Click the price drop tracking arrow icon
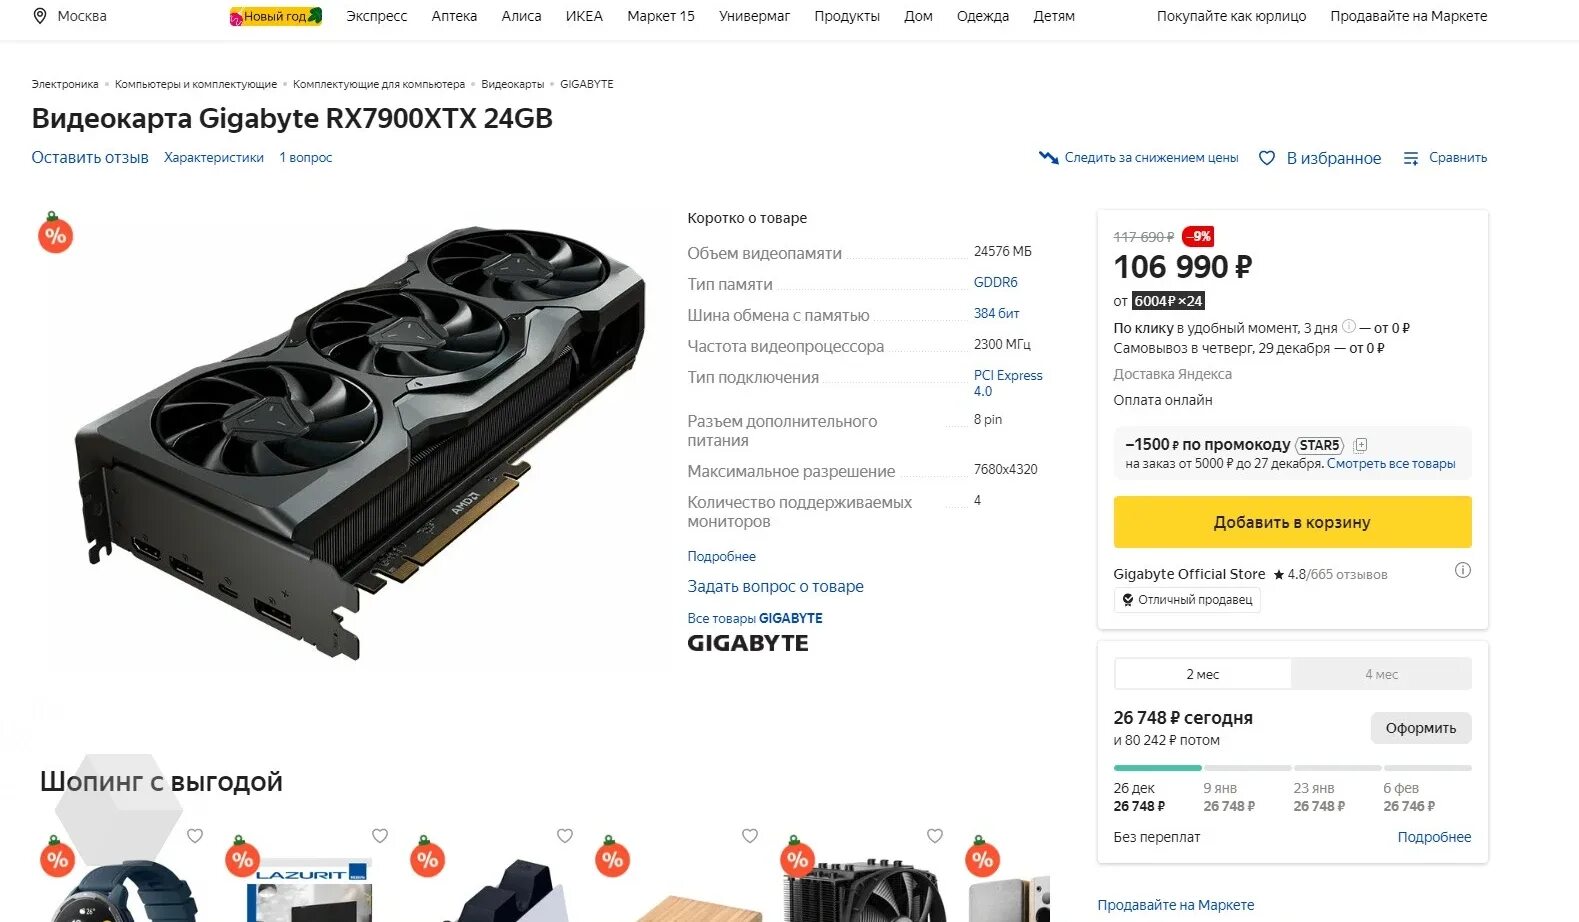This screenshot has width=1579, height=922. (x=1048, y=158)
